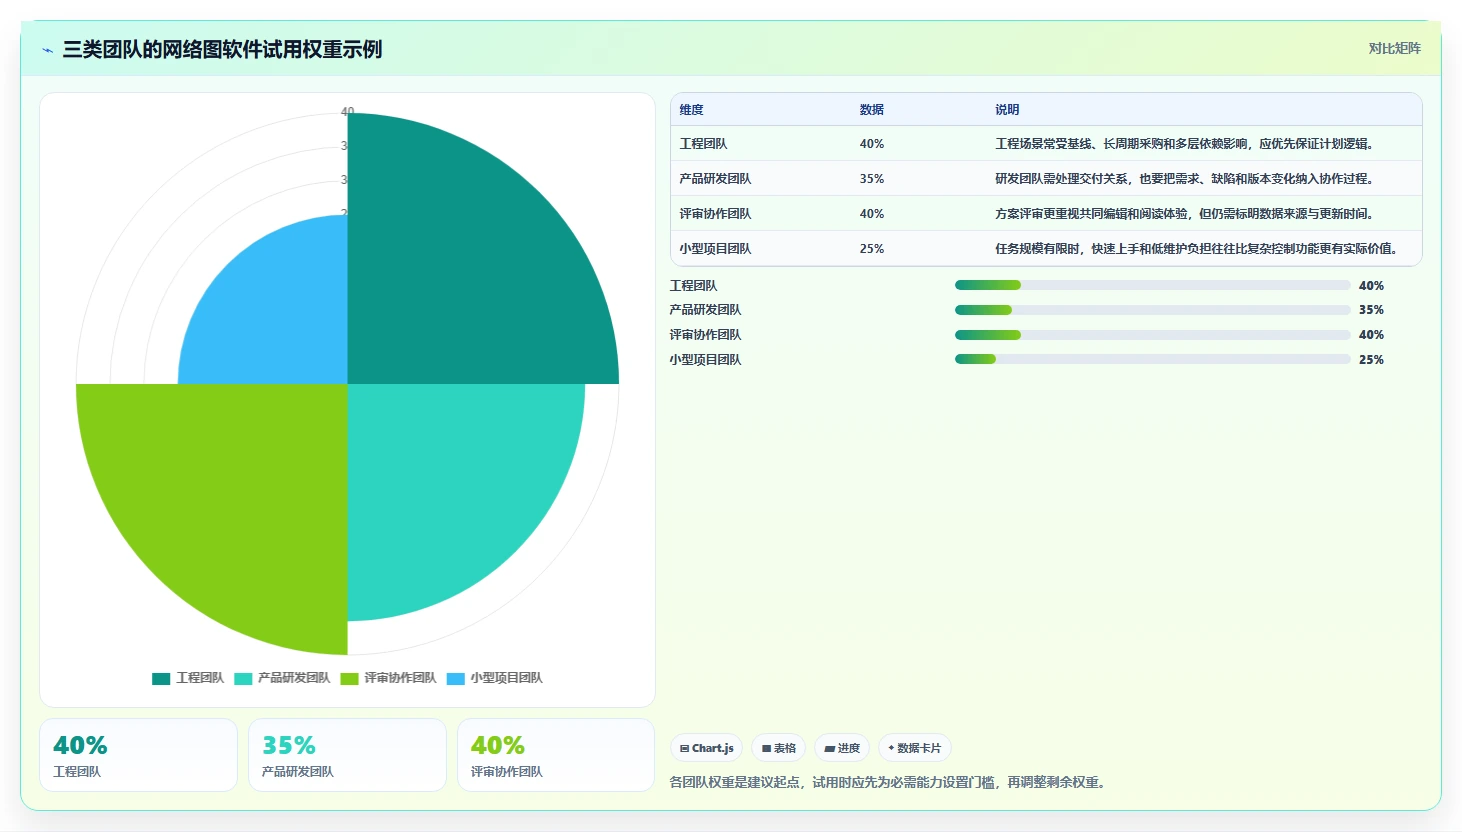The image size is (1462, 832).
Task: Click the diamond icon in the 数据卡片 chip
Action: pos(891,748)
